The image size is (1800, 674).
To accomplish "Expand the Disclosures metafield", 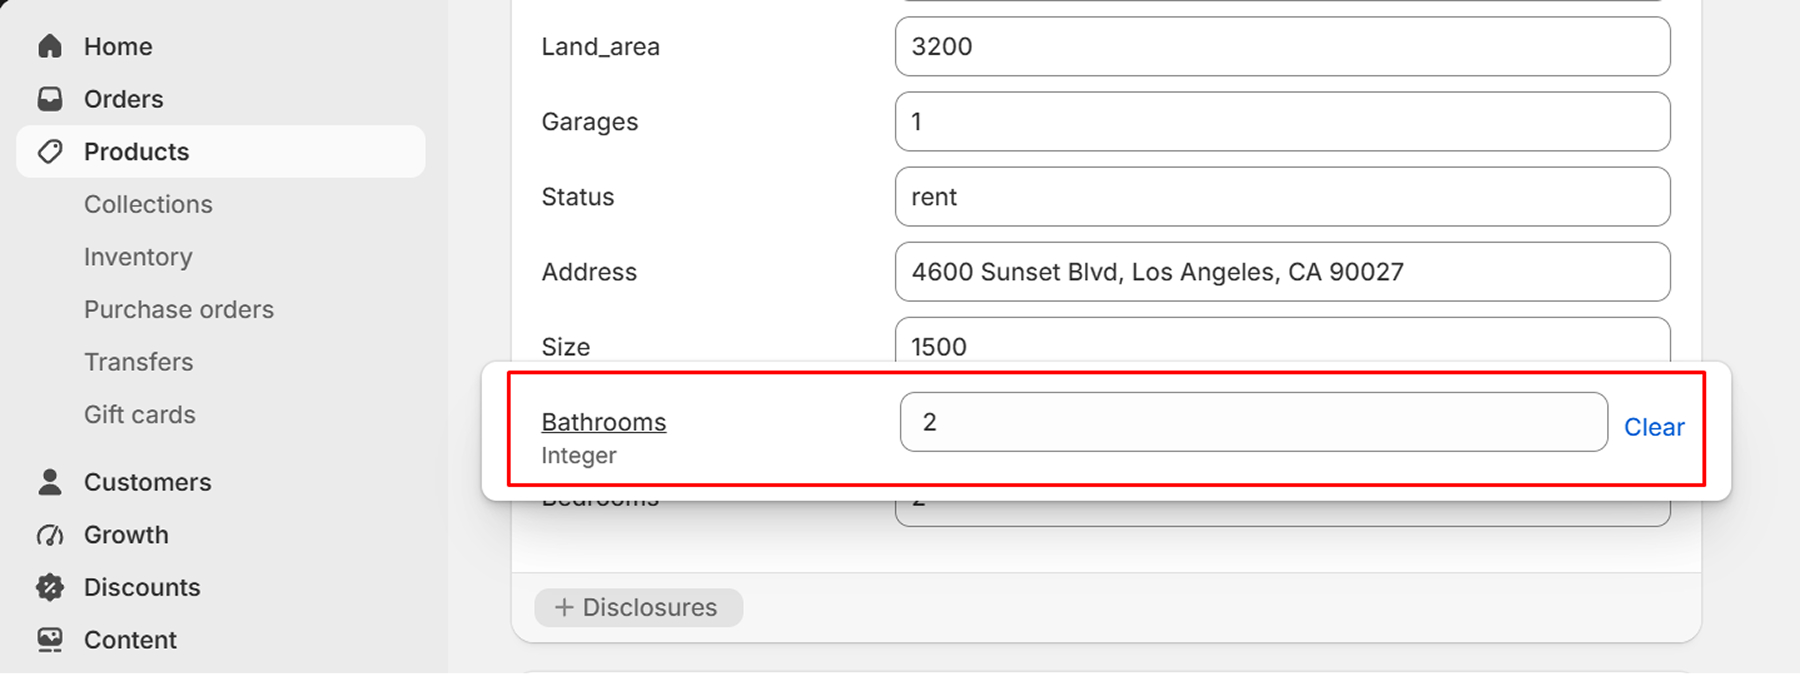I will (x=638, y=607).
